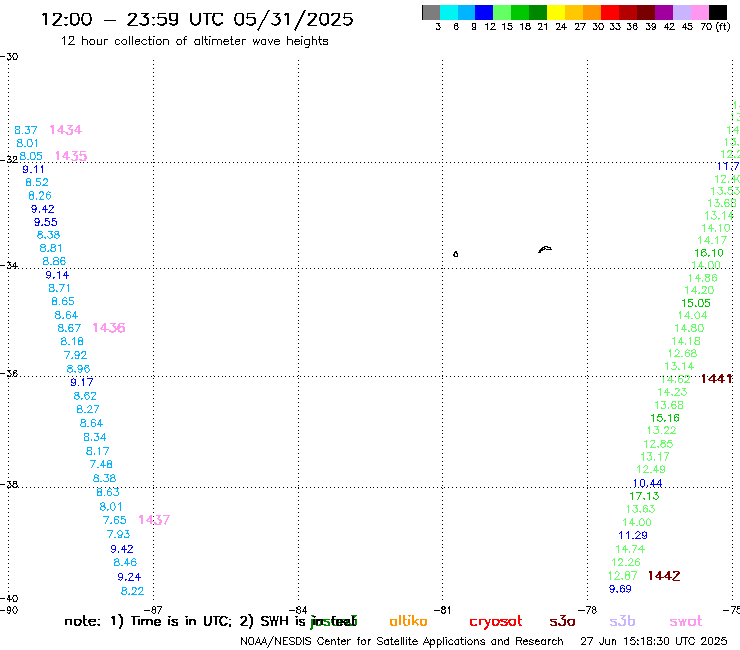The width and height of the screenshot is (740, 650).
Task: Click the wave height value 7.48
Action: click(x=101, y=464)
